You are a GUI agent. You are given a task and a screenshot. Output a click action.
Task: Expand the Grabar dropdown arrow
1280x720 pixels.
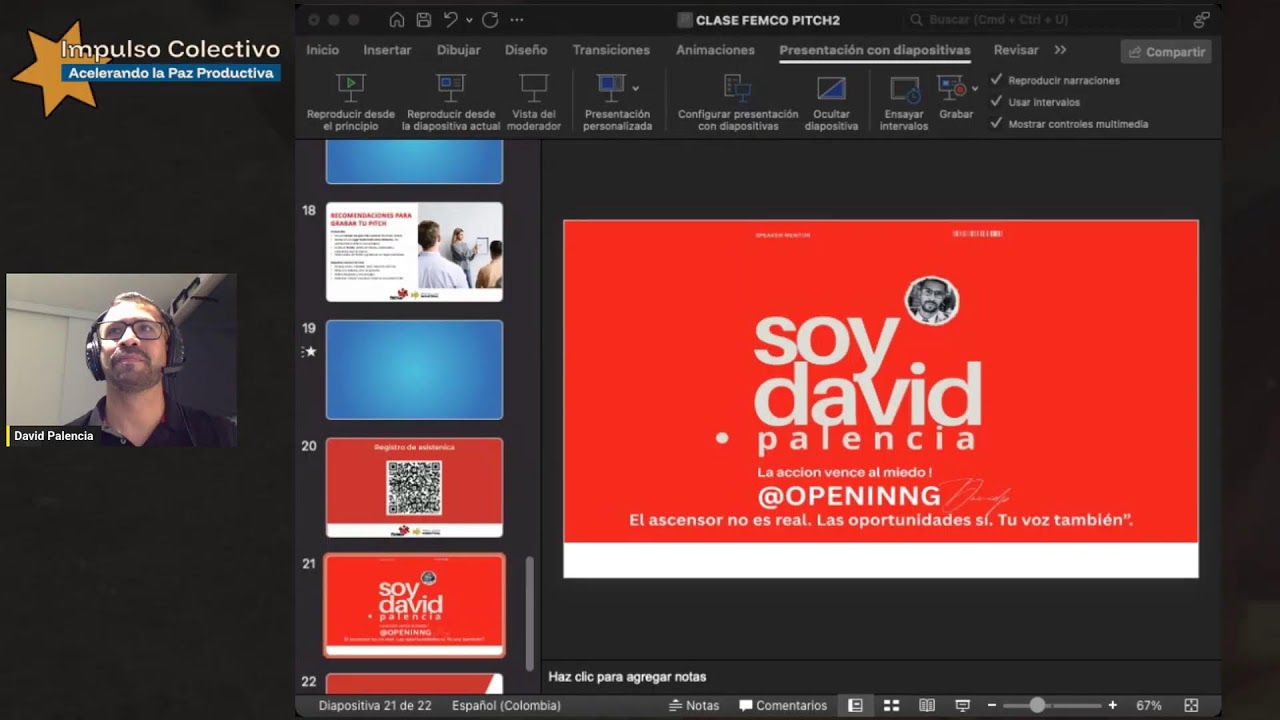coord(975,88)
